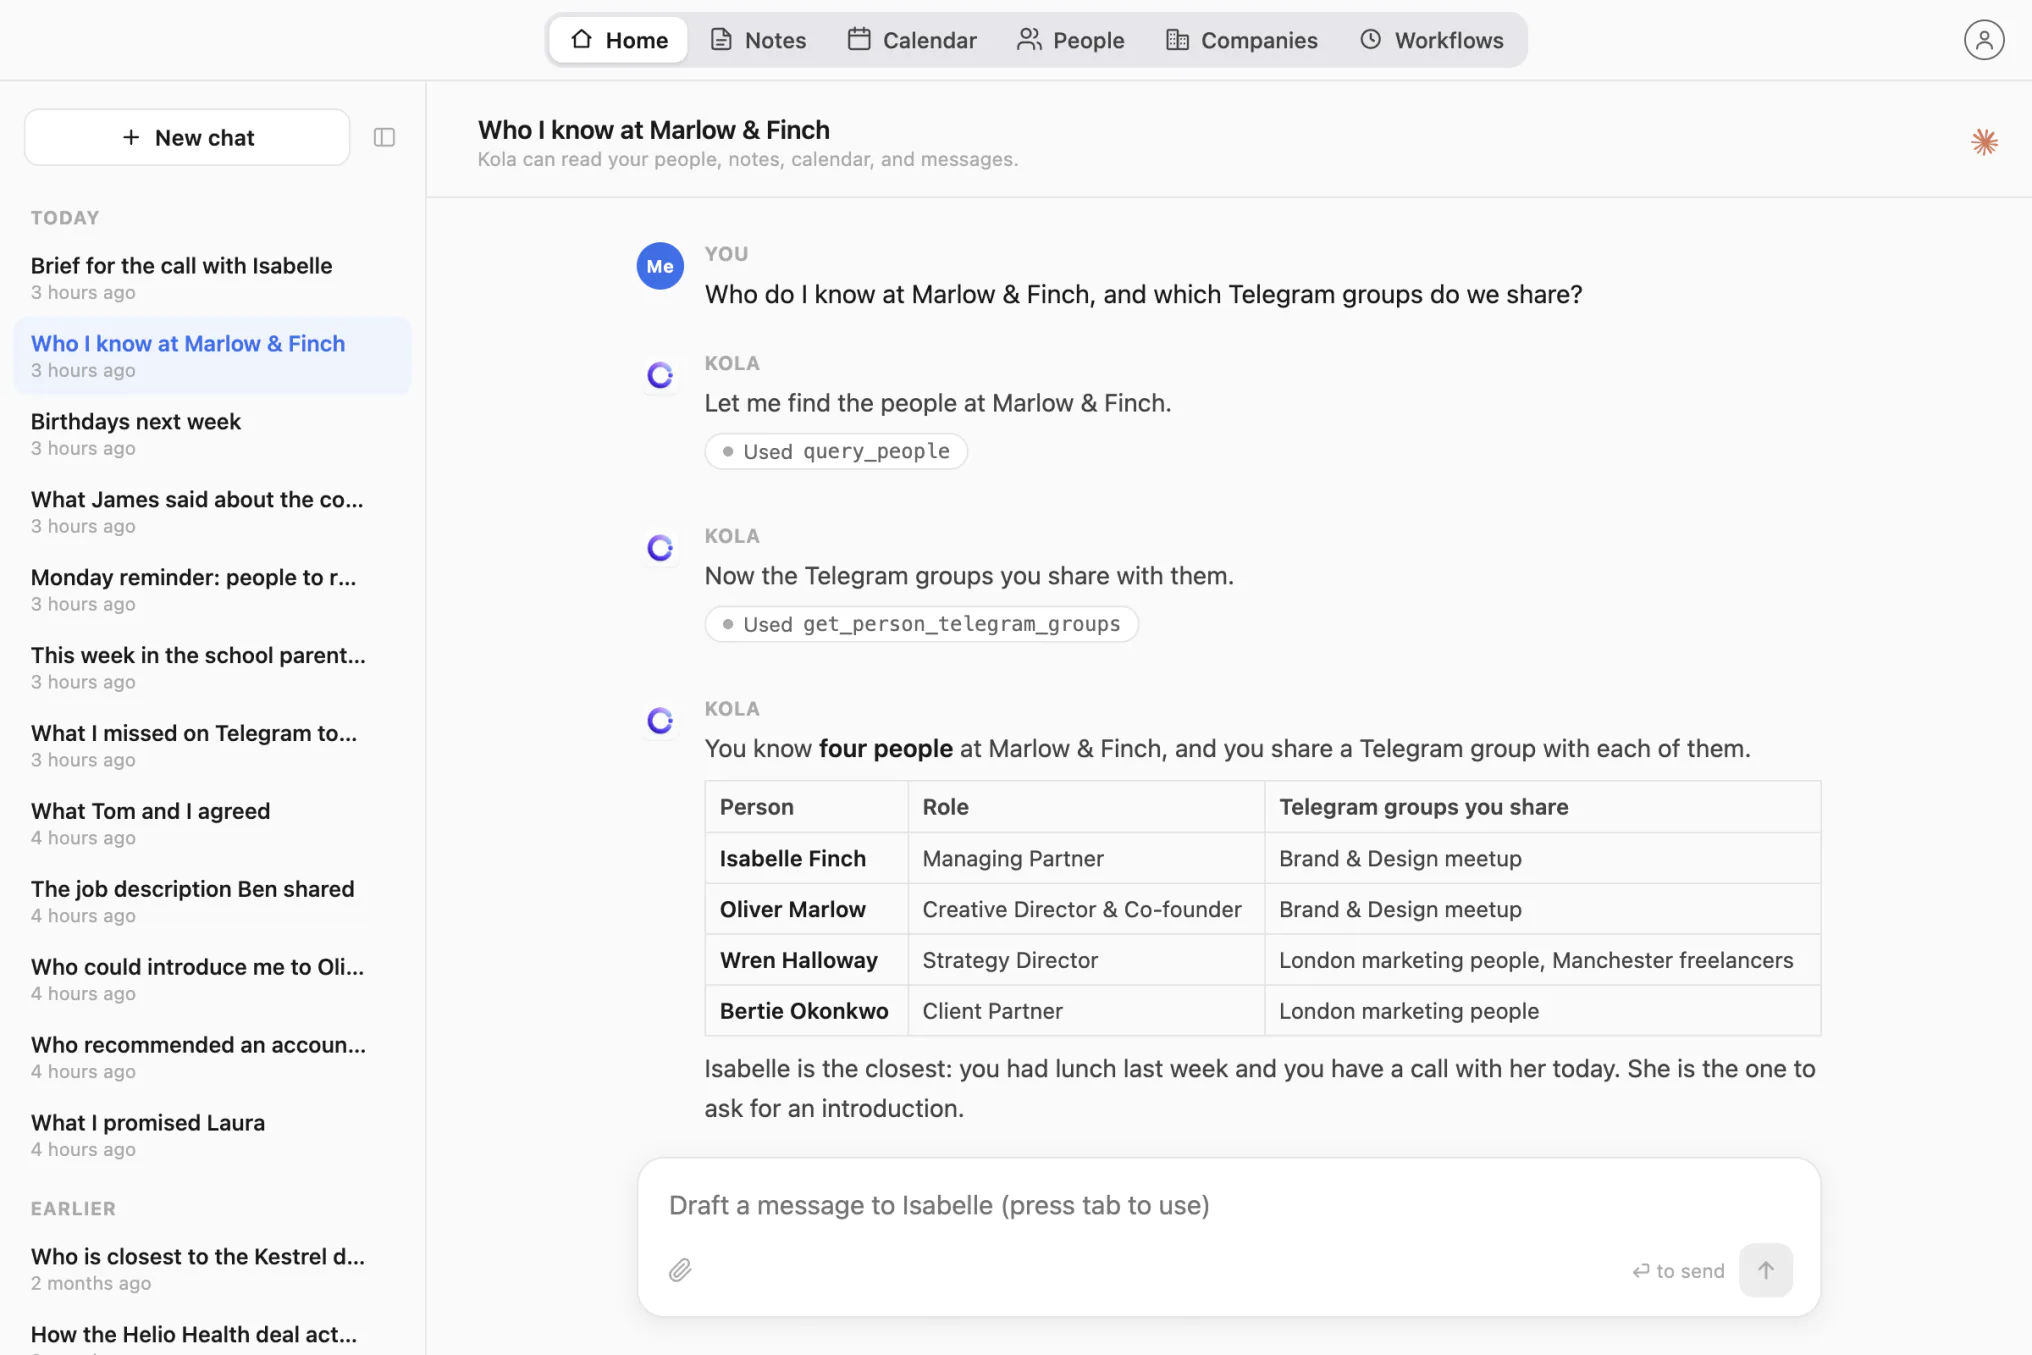Open the Birthdays next week chat
The height and width of the screenshot is (1355, 2032).
[x=212, y=434]
